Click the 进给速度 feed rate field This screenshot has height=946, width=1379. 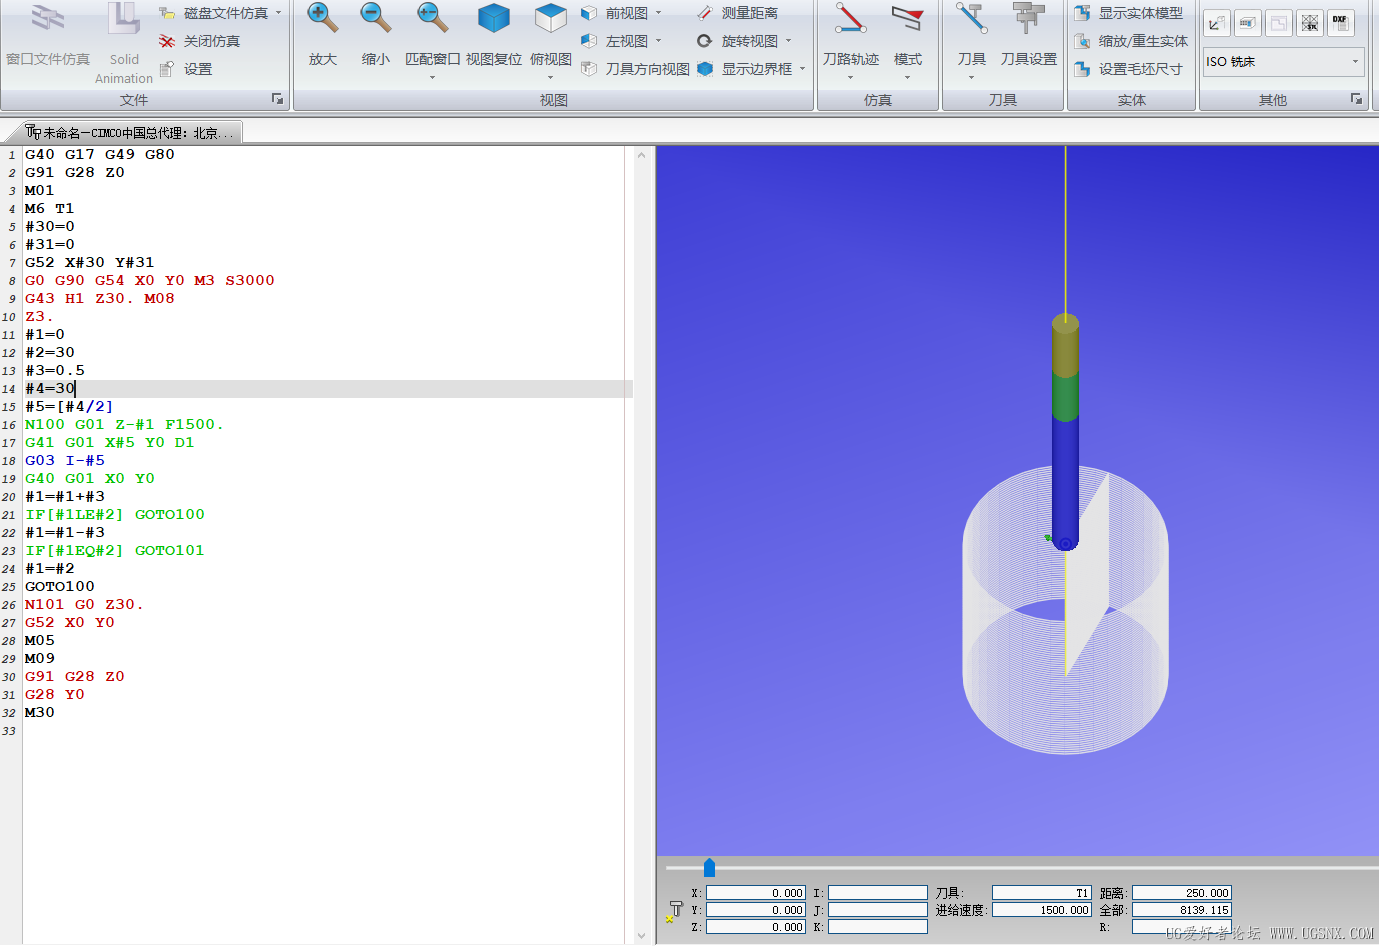pos(1041,910)
